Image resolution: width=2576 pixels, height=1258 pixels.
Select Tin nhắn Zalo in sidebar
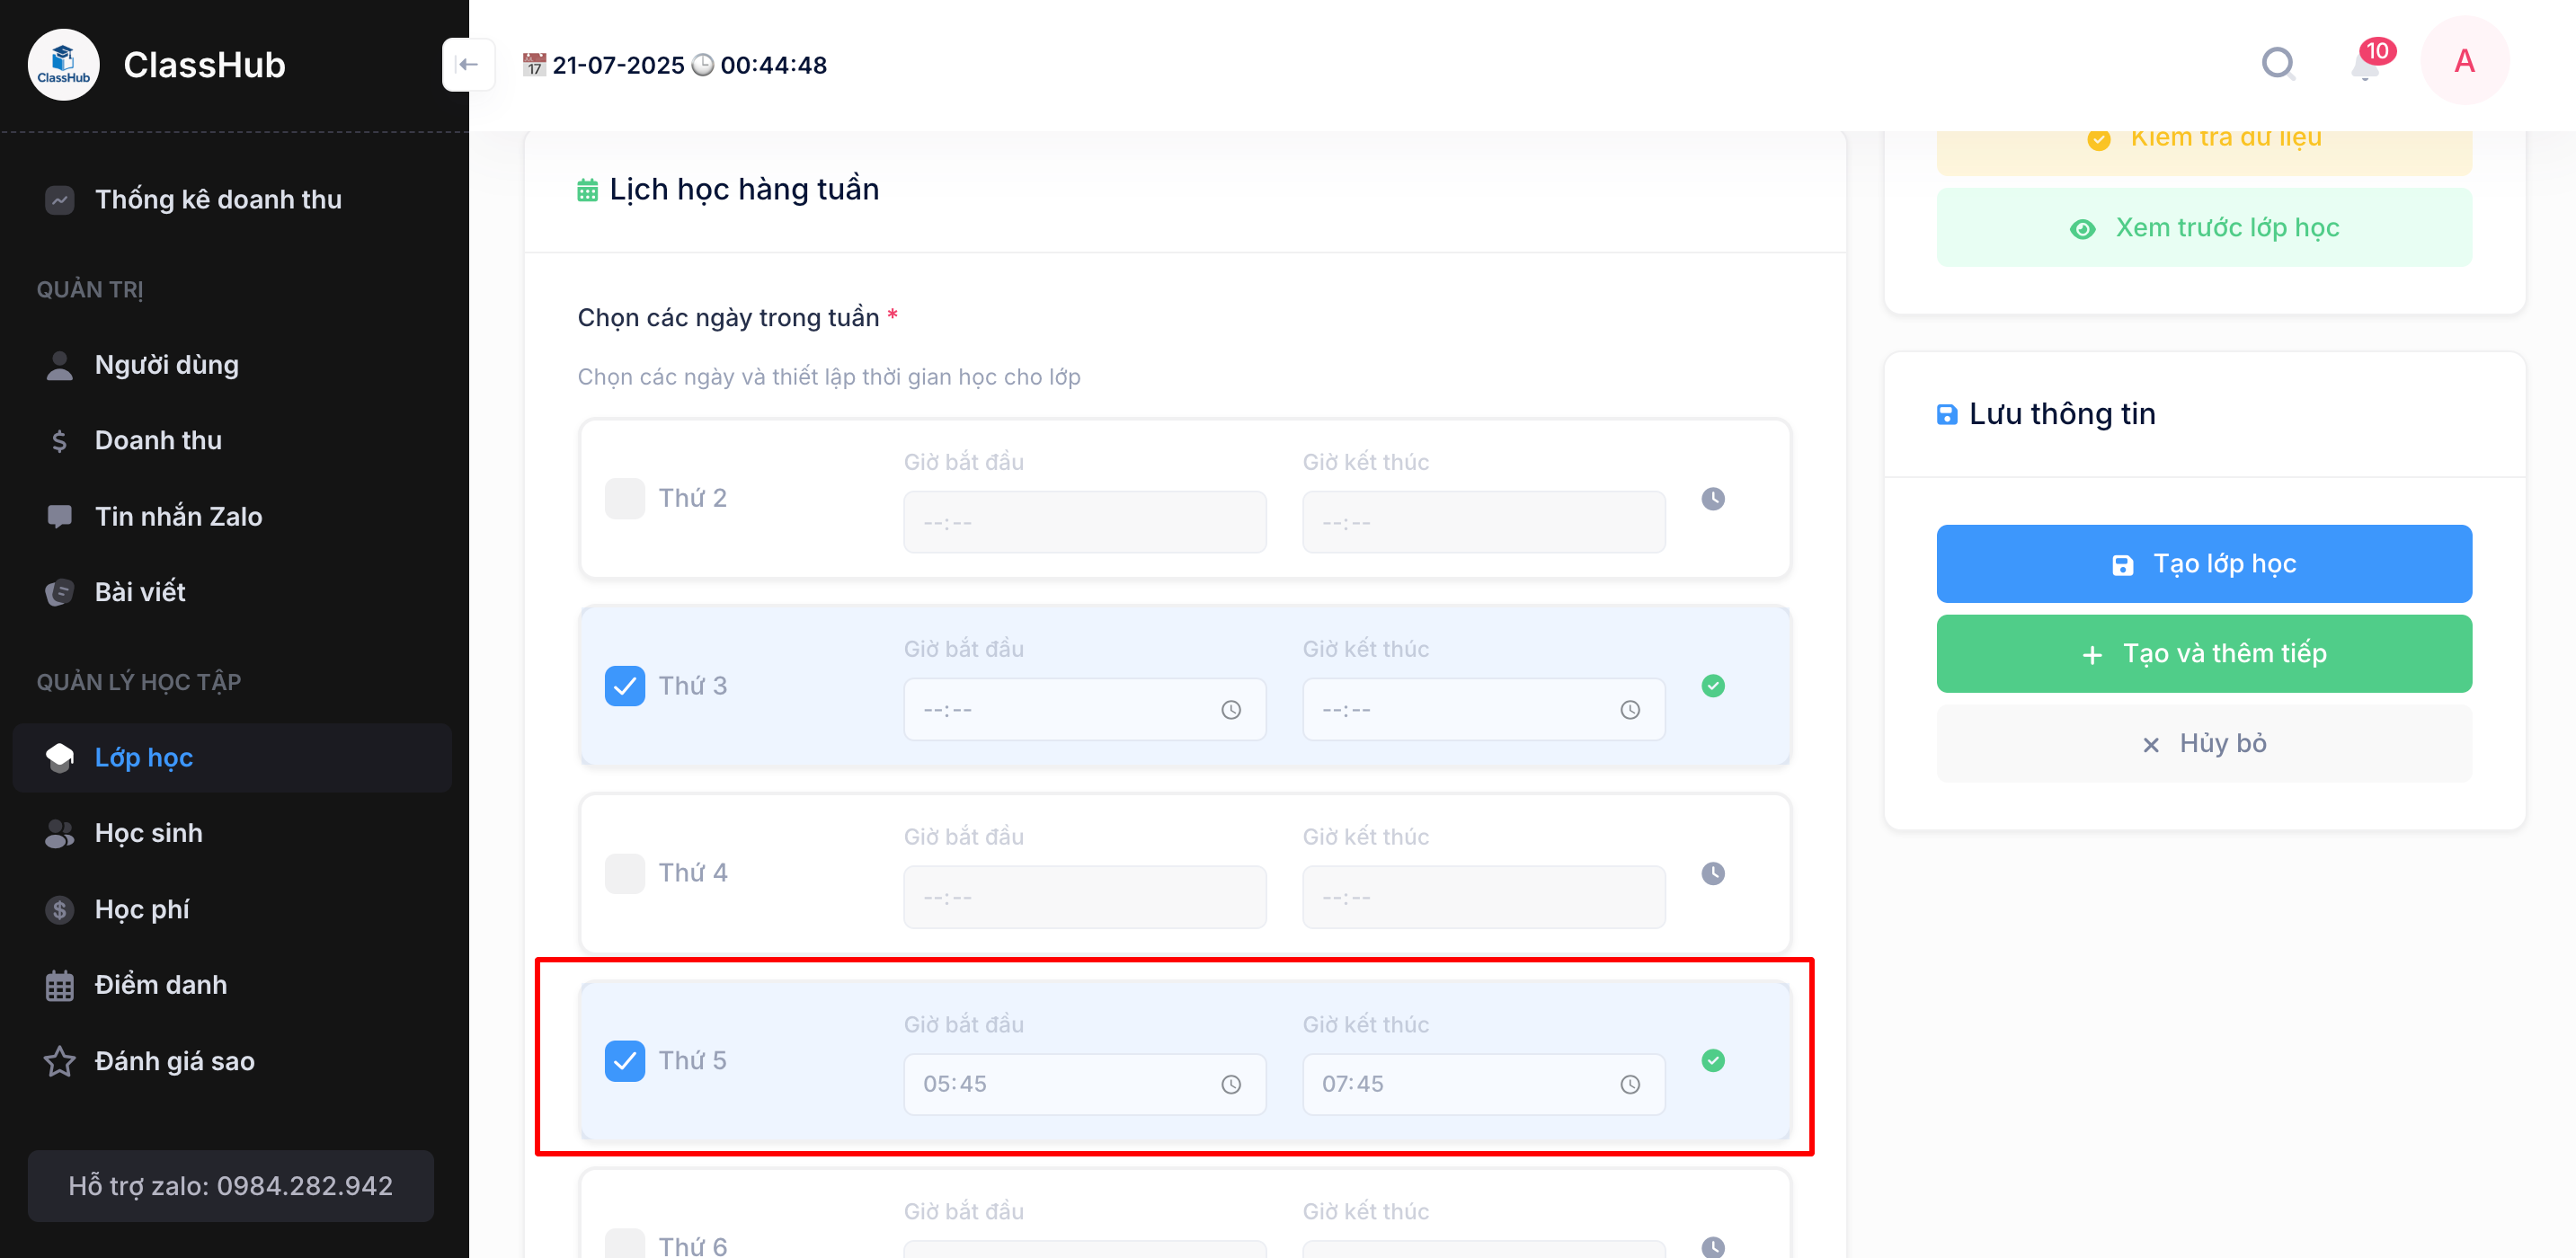coord(232,516)
